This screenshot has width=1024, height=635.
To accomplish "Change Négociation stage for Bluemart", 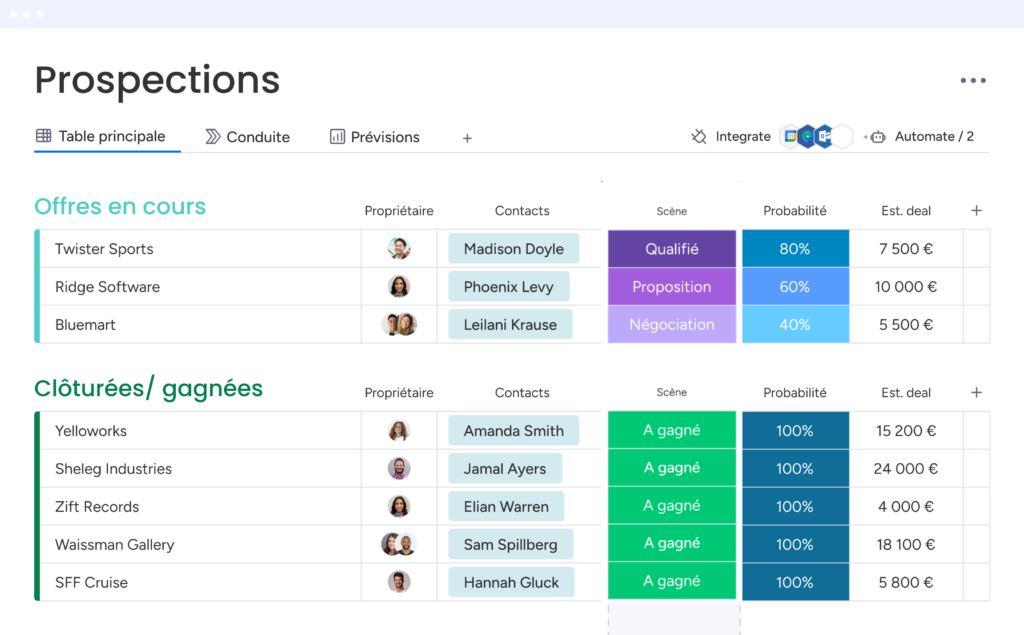I will point(671,324).
